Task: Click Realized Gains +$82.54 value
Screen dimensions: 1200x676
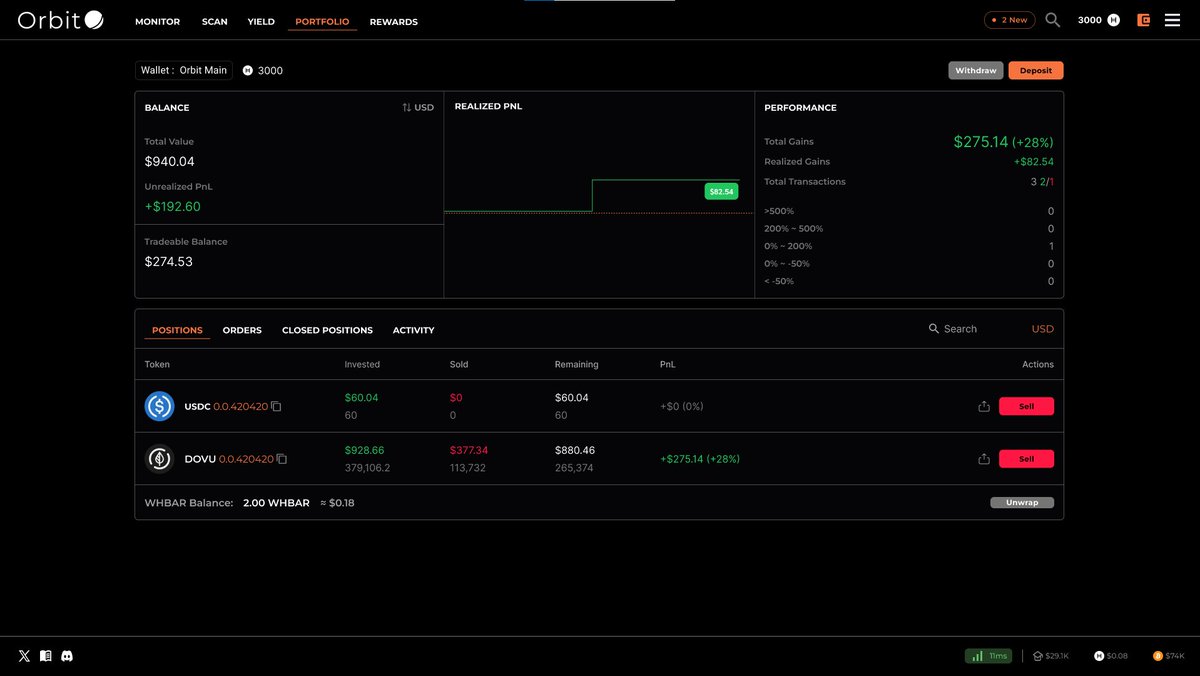Action: (1033, 162)
